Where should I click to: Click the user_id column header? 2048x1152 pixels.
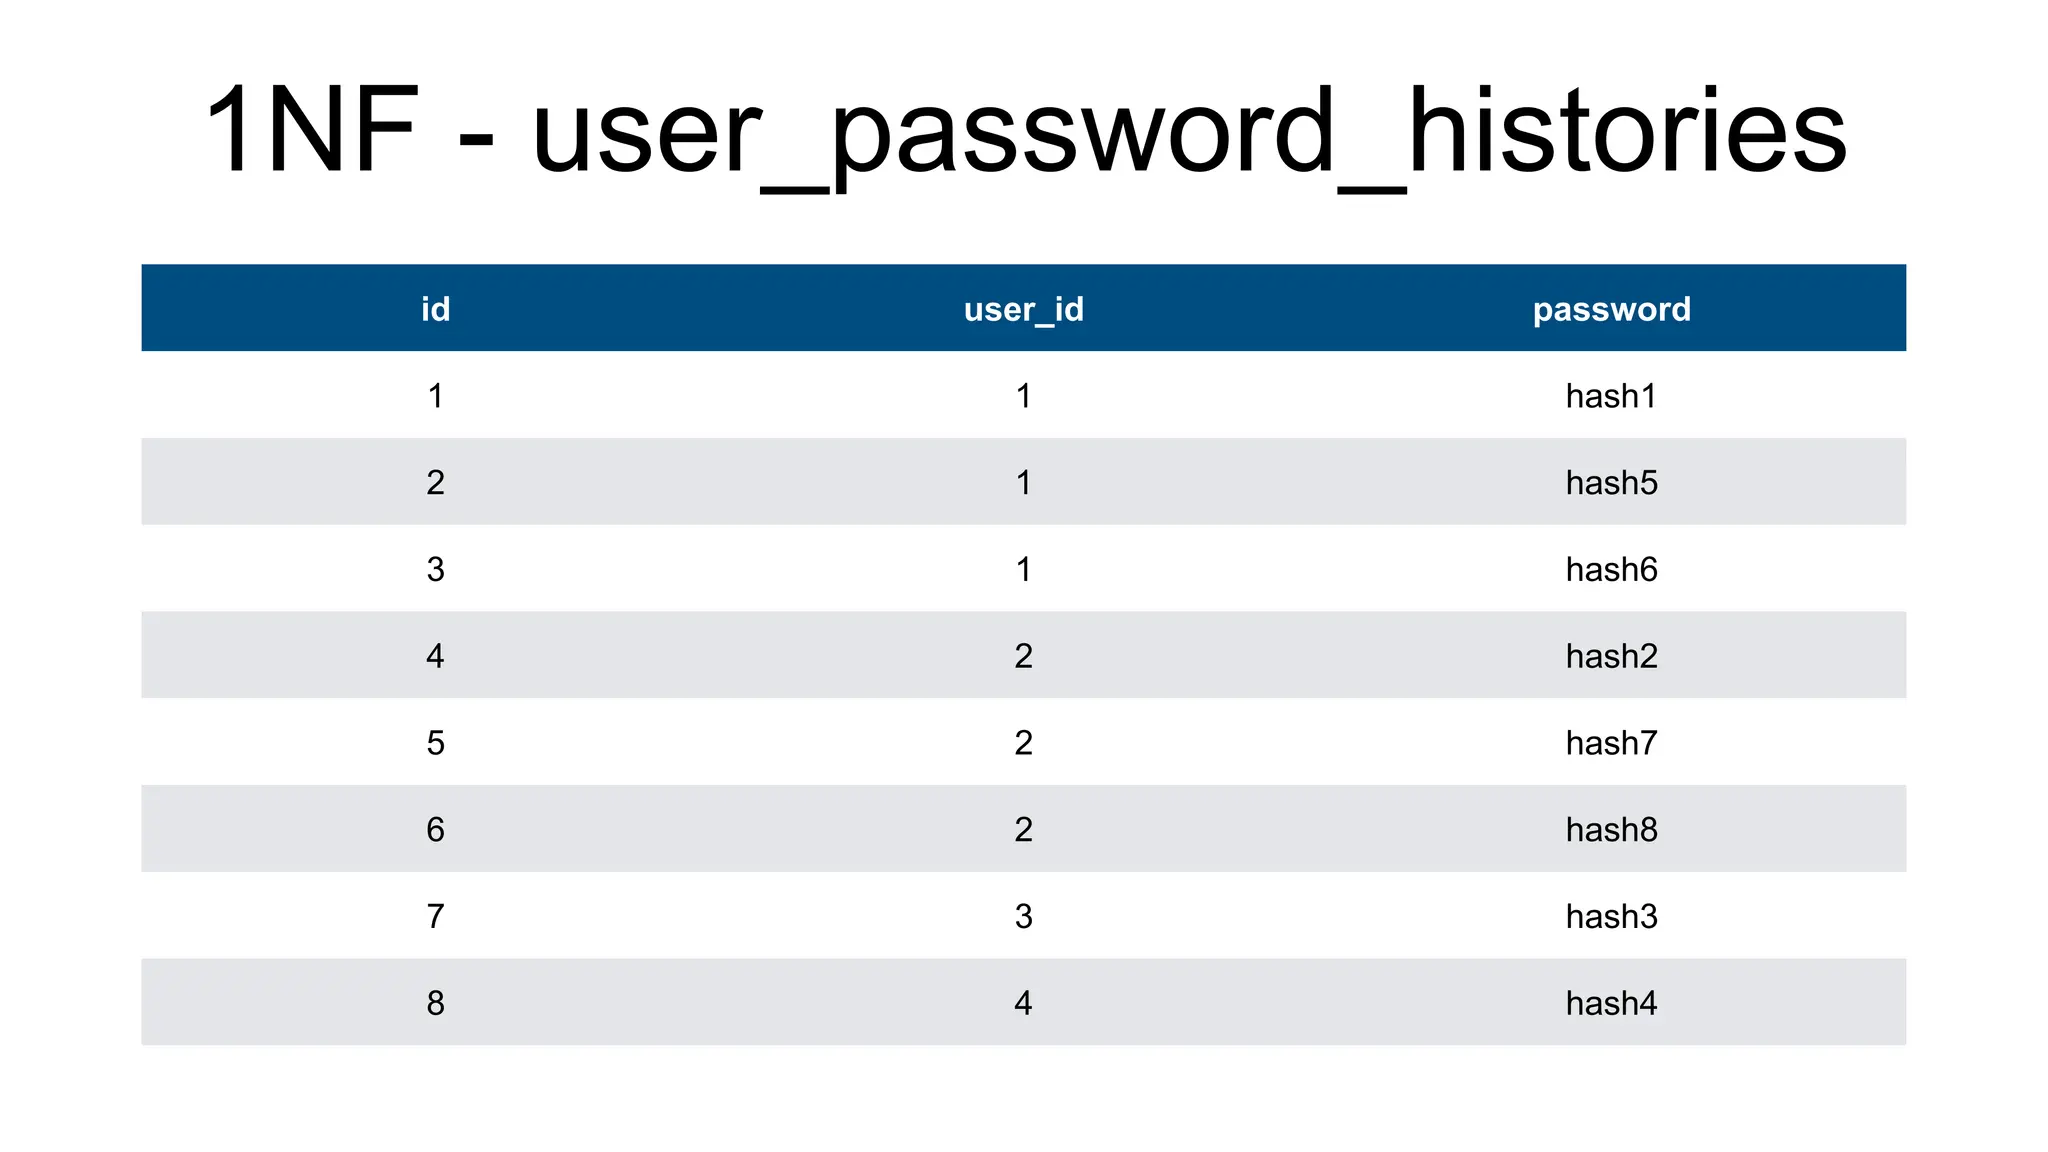pos(1023,309)
